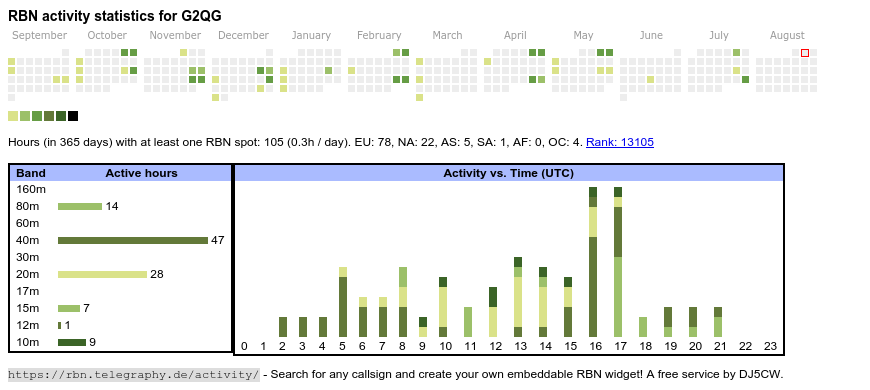Click the 80m bar showing 14 hours
Screen dimensions: 870x390
coord(80,206)
